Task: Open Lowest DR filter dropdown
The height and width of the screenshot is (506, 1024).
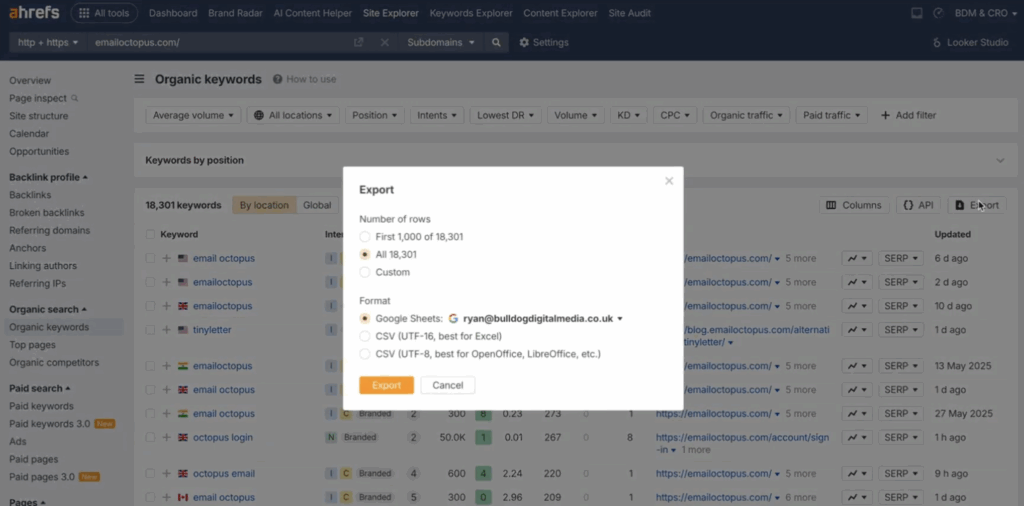Action: 505,115
